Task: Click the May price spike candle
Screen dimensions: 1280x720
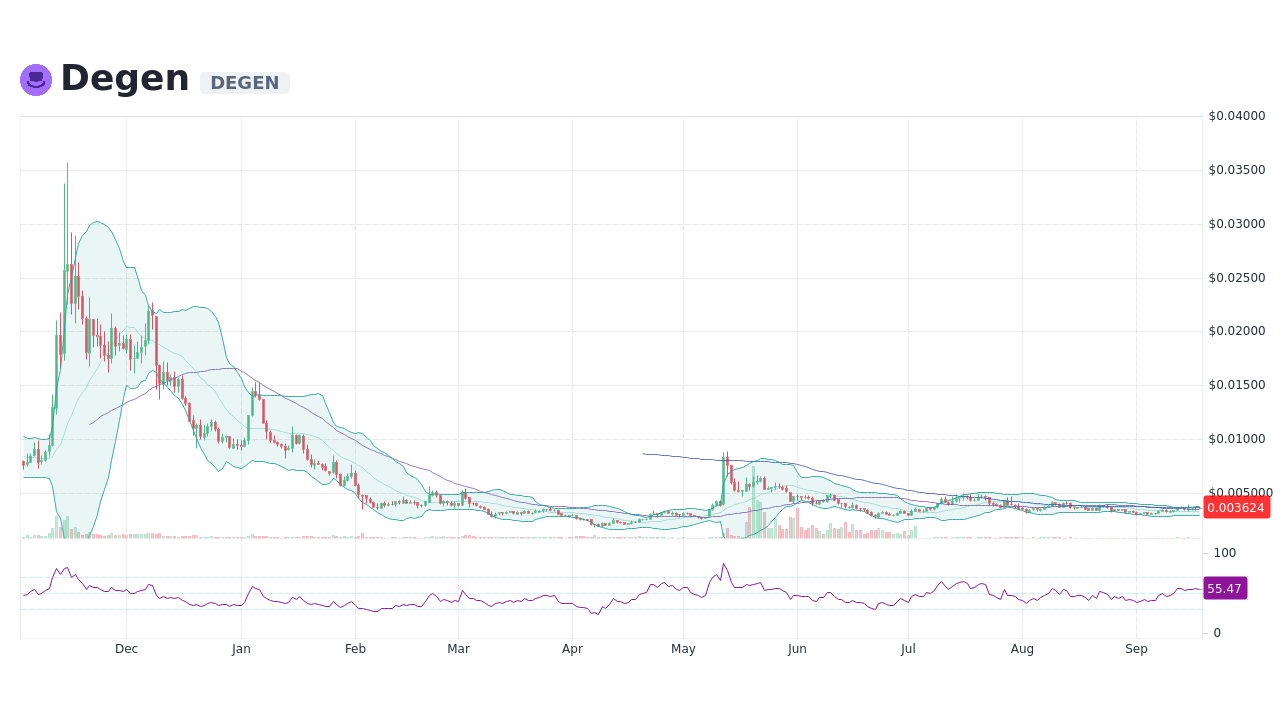Action: 725,480
